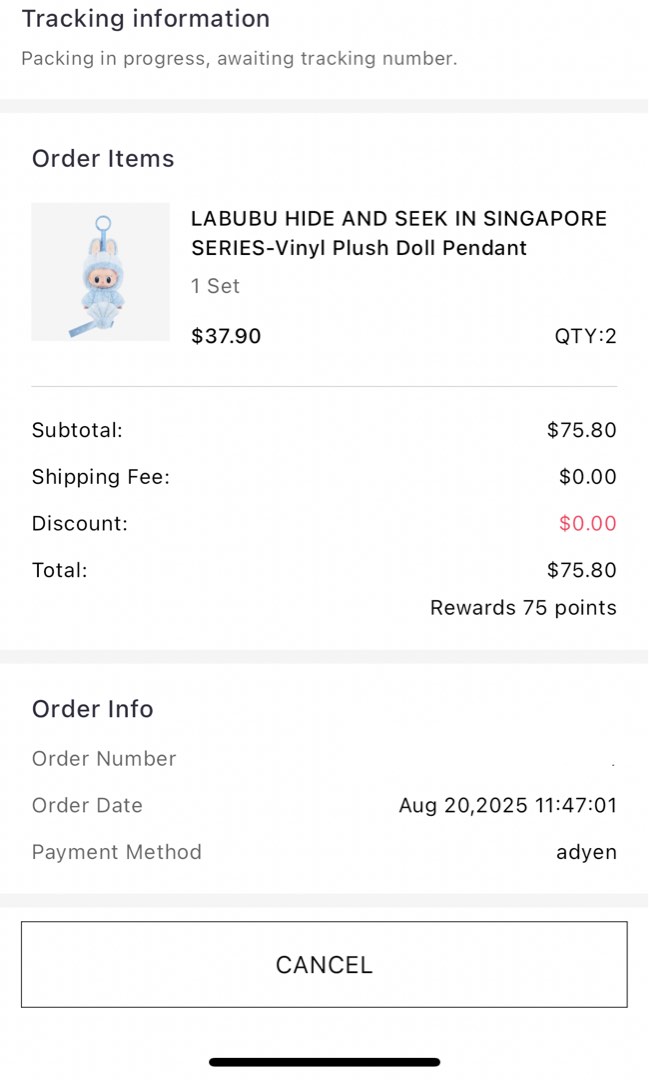
Task: Tap the 'Rewards 75 points' text
Action: (523, 608)
